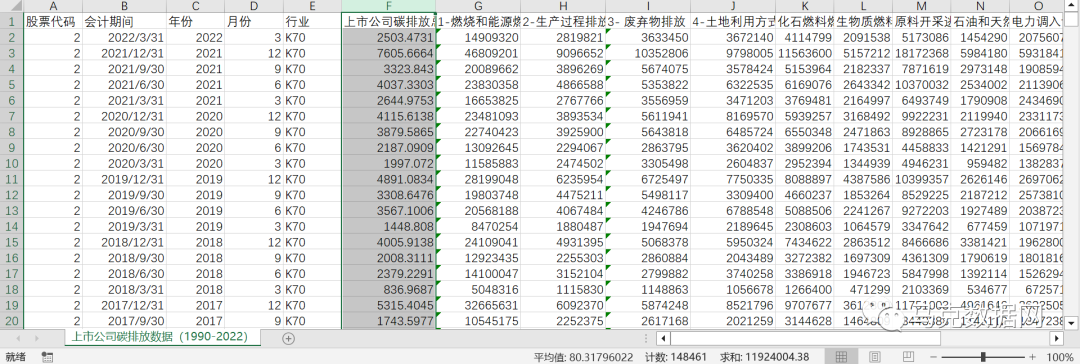This screenshot has height=364, width=1080.
Task: Select cell with value 4891.0834
Action: (x=389, y=179)
